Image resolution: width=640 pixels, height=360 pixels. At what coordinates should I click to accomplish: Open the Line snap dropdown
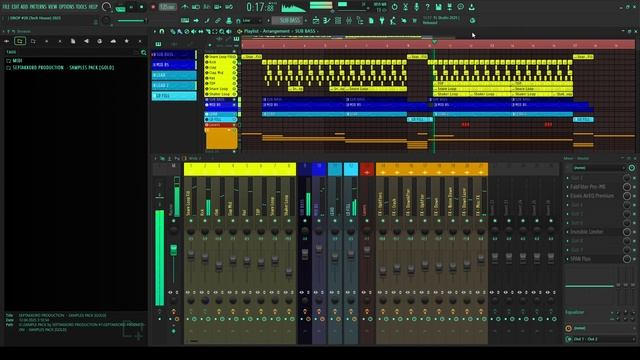tap(252, 20)
